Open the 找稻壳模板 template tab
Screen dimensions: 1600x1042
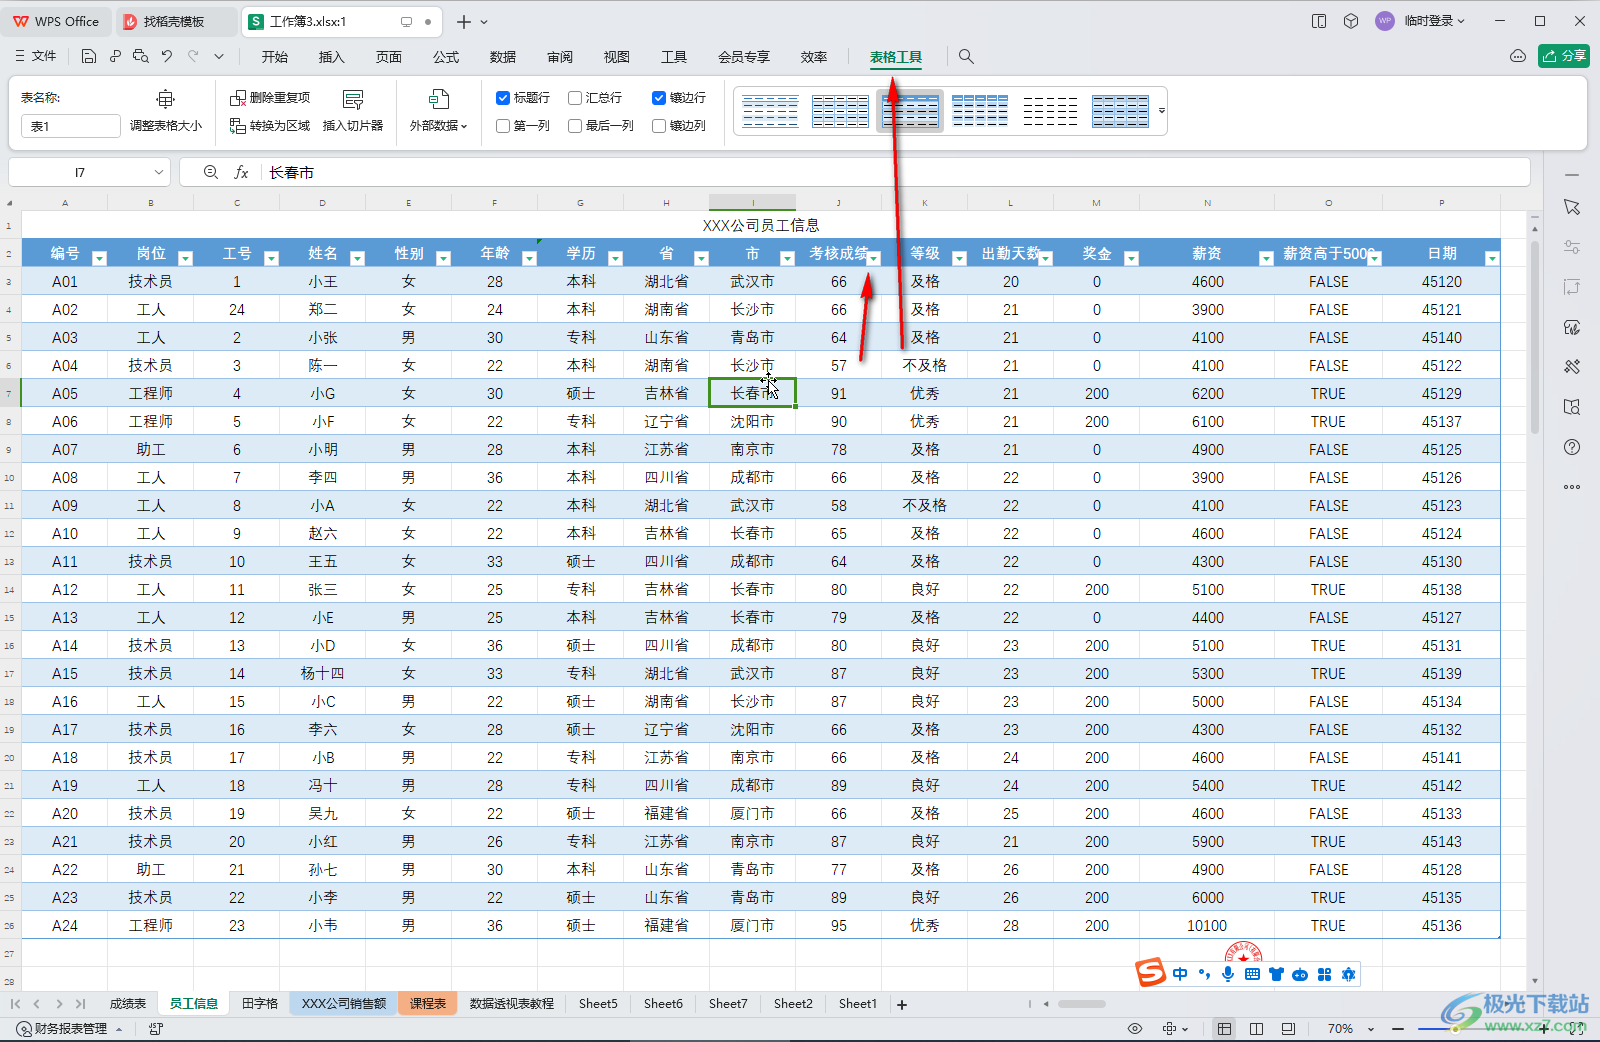click(175, 21)
